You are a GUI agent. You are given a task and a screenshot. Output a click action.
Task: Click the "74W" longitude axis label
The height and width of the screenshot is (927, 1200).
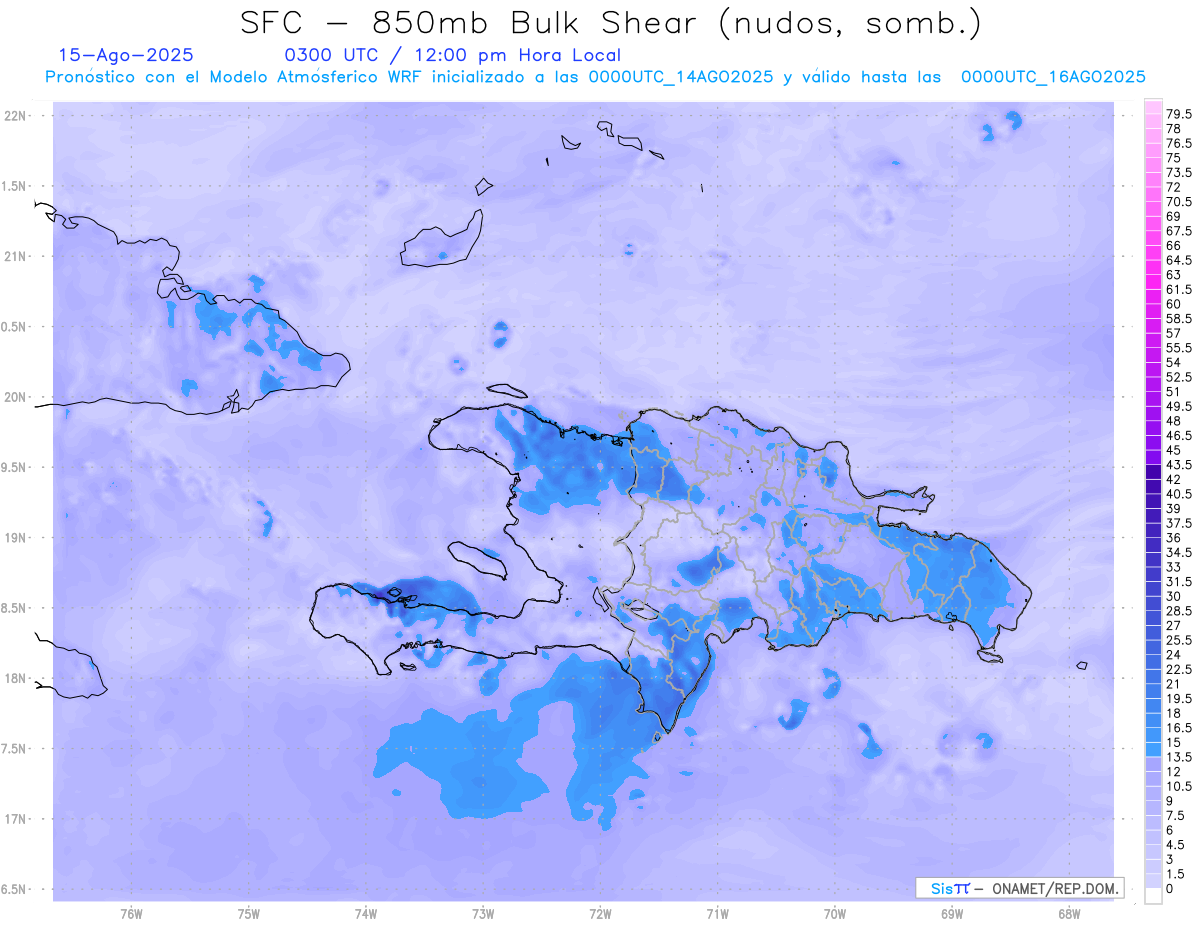pyautogui.click(x=366, y=914)
